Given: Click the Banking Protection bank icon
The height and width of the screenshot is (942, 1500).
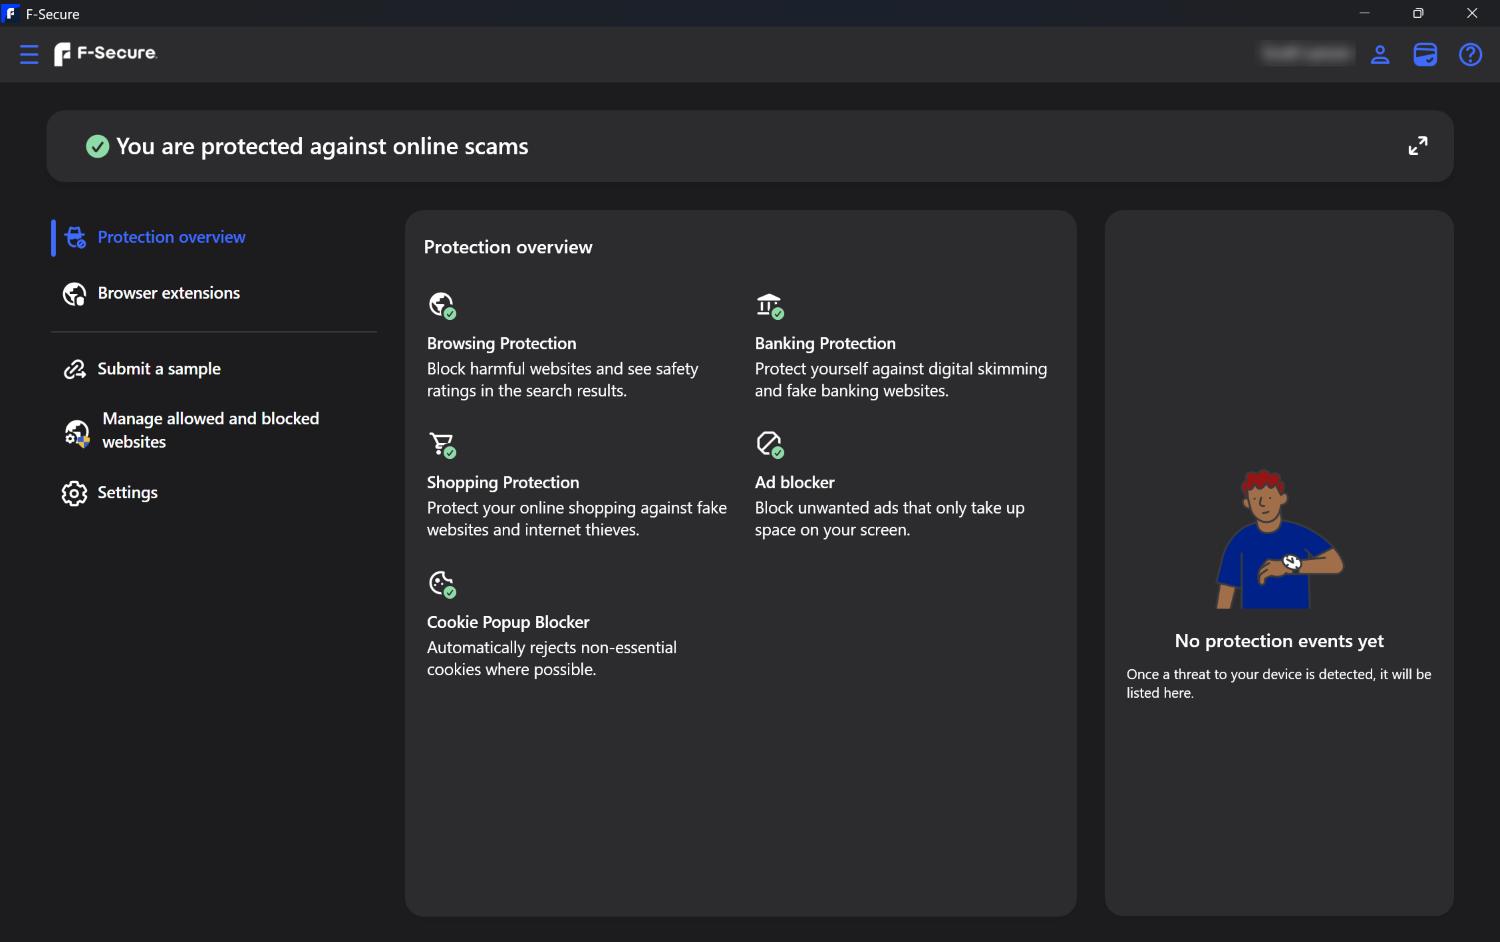Looking at the screenshot, I should [770, 305].
